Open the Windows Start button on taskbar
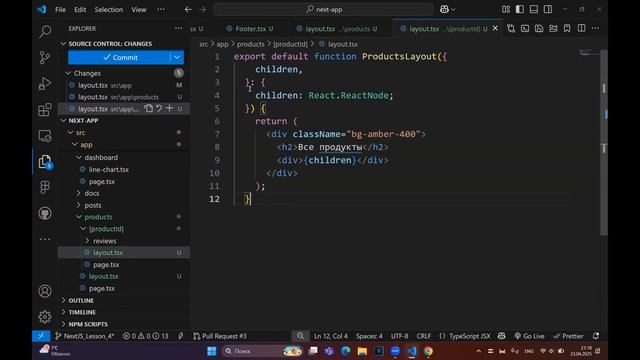640x360 pixels. [211, 351]
